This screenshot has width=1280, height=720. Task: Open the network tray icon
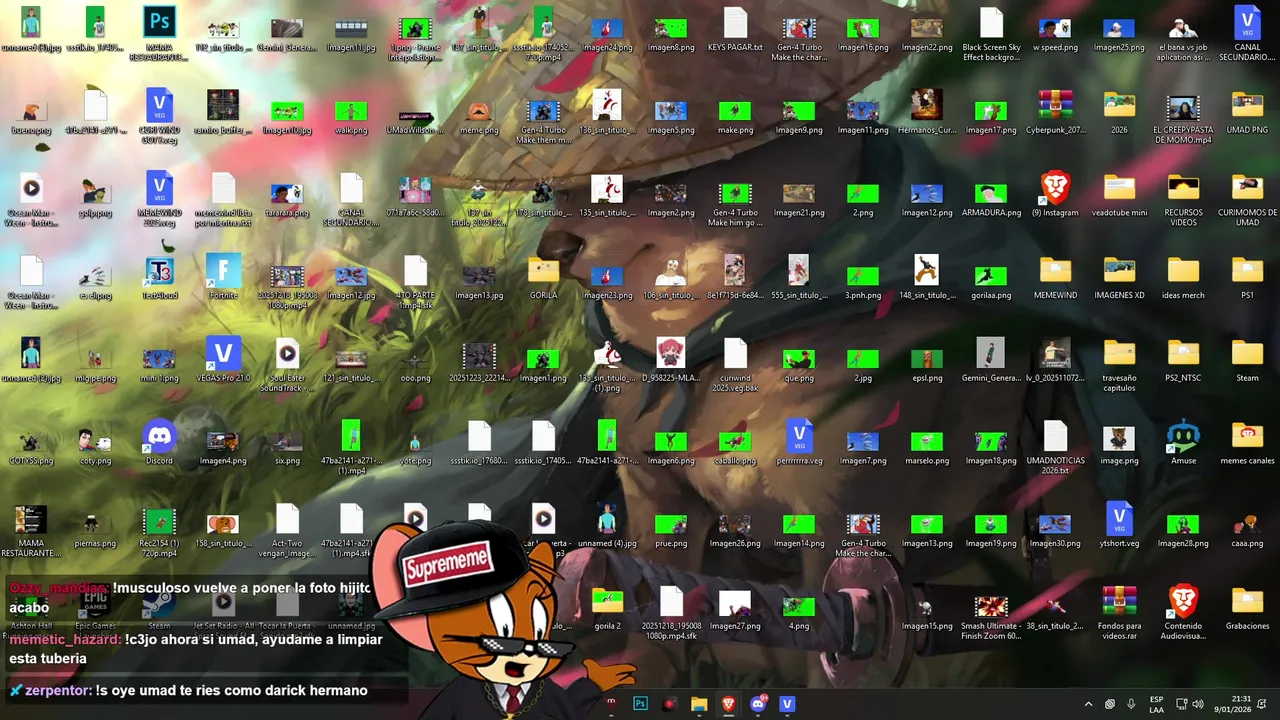1181,704
